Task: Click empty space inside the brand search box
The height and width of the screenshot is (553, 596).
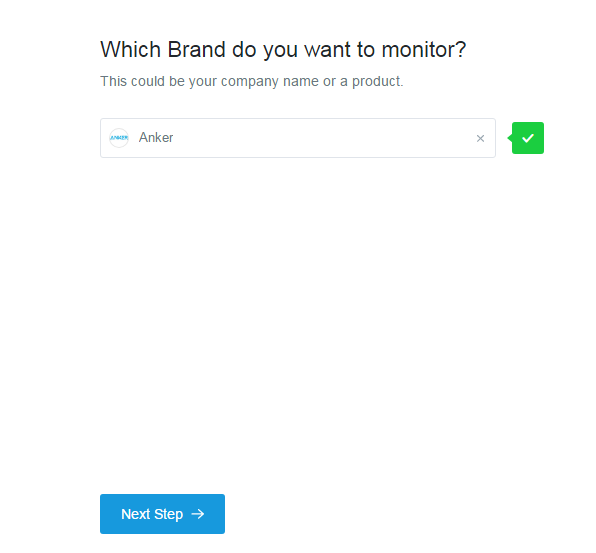Action: click(323, 138)
